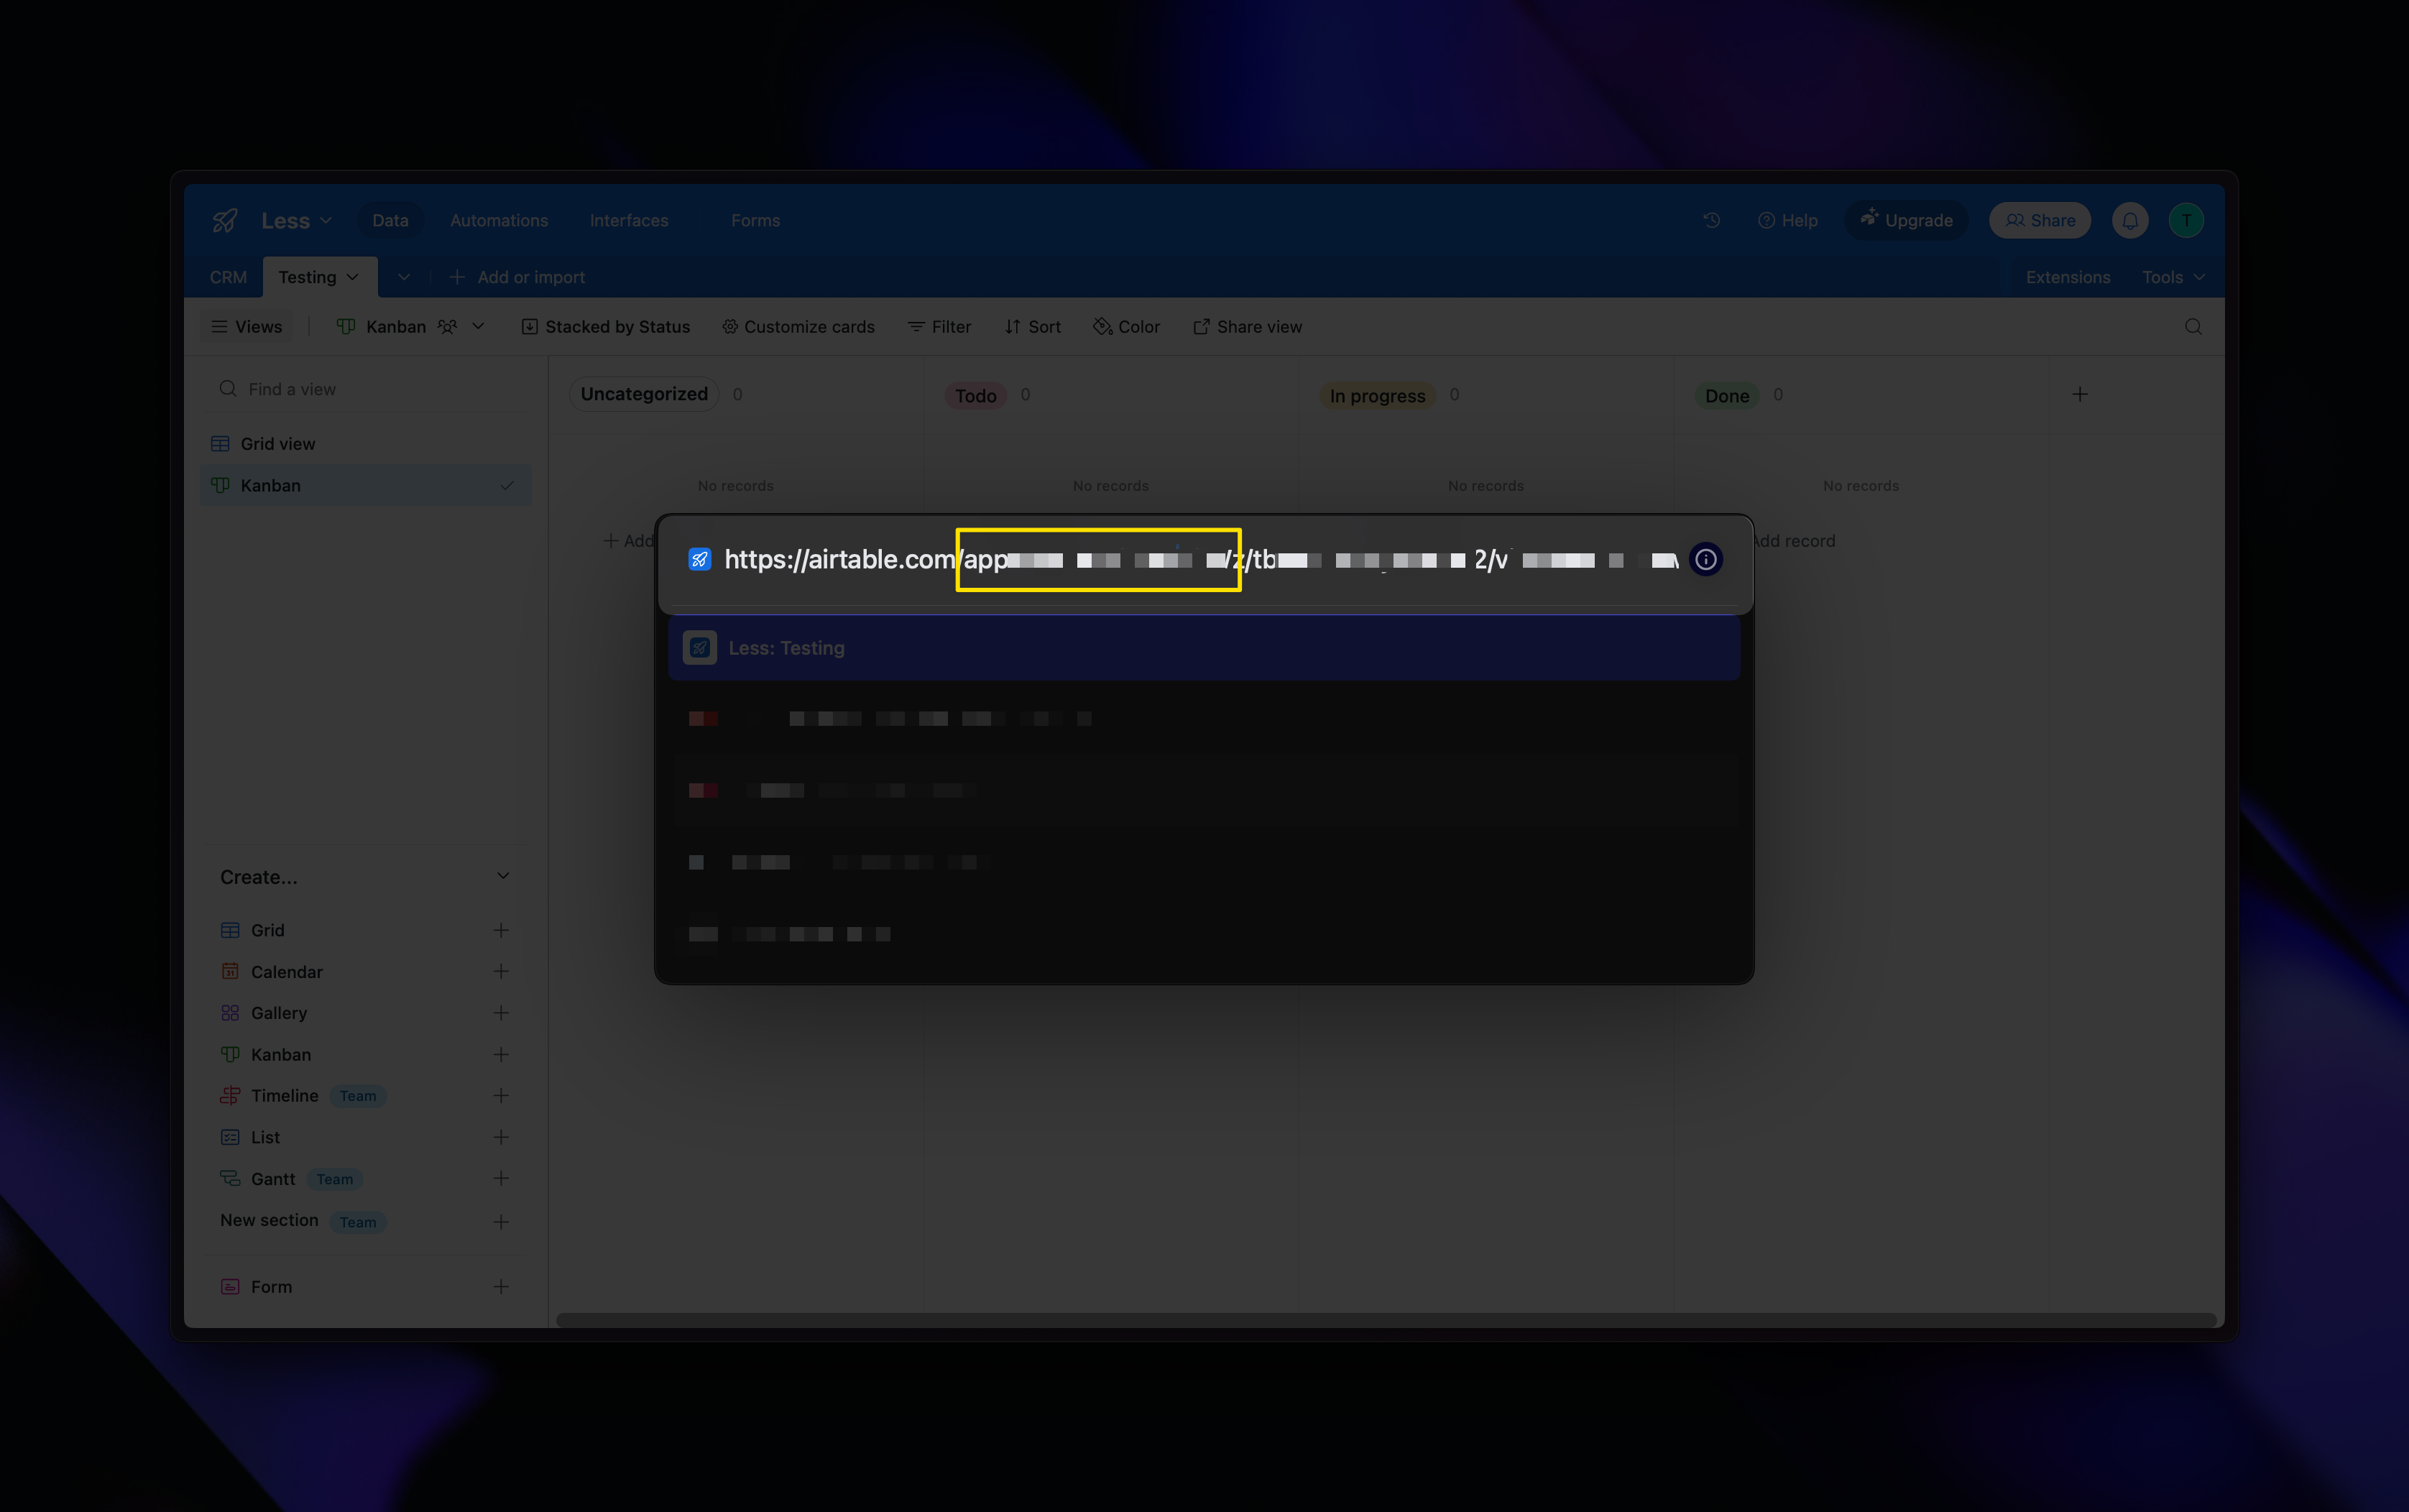Add a new Calendar view plus icon
The image size is (2409, 1512).
tap(501, 971)
